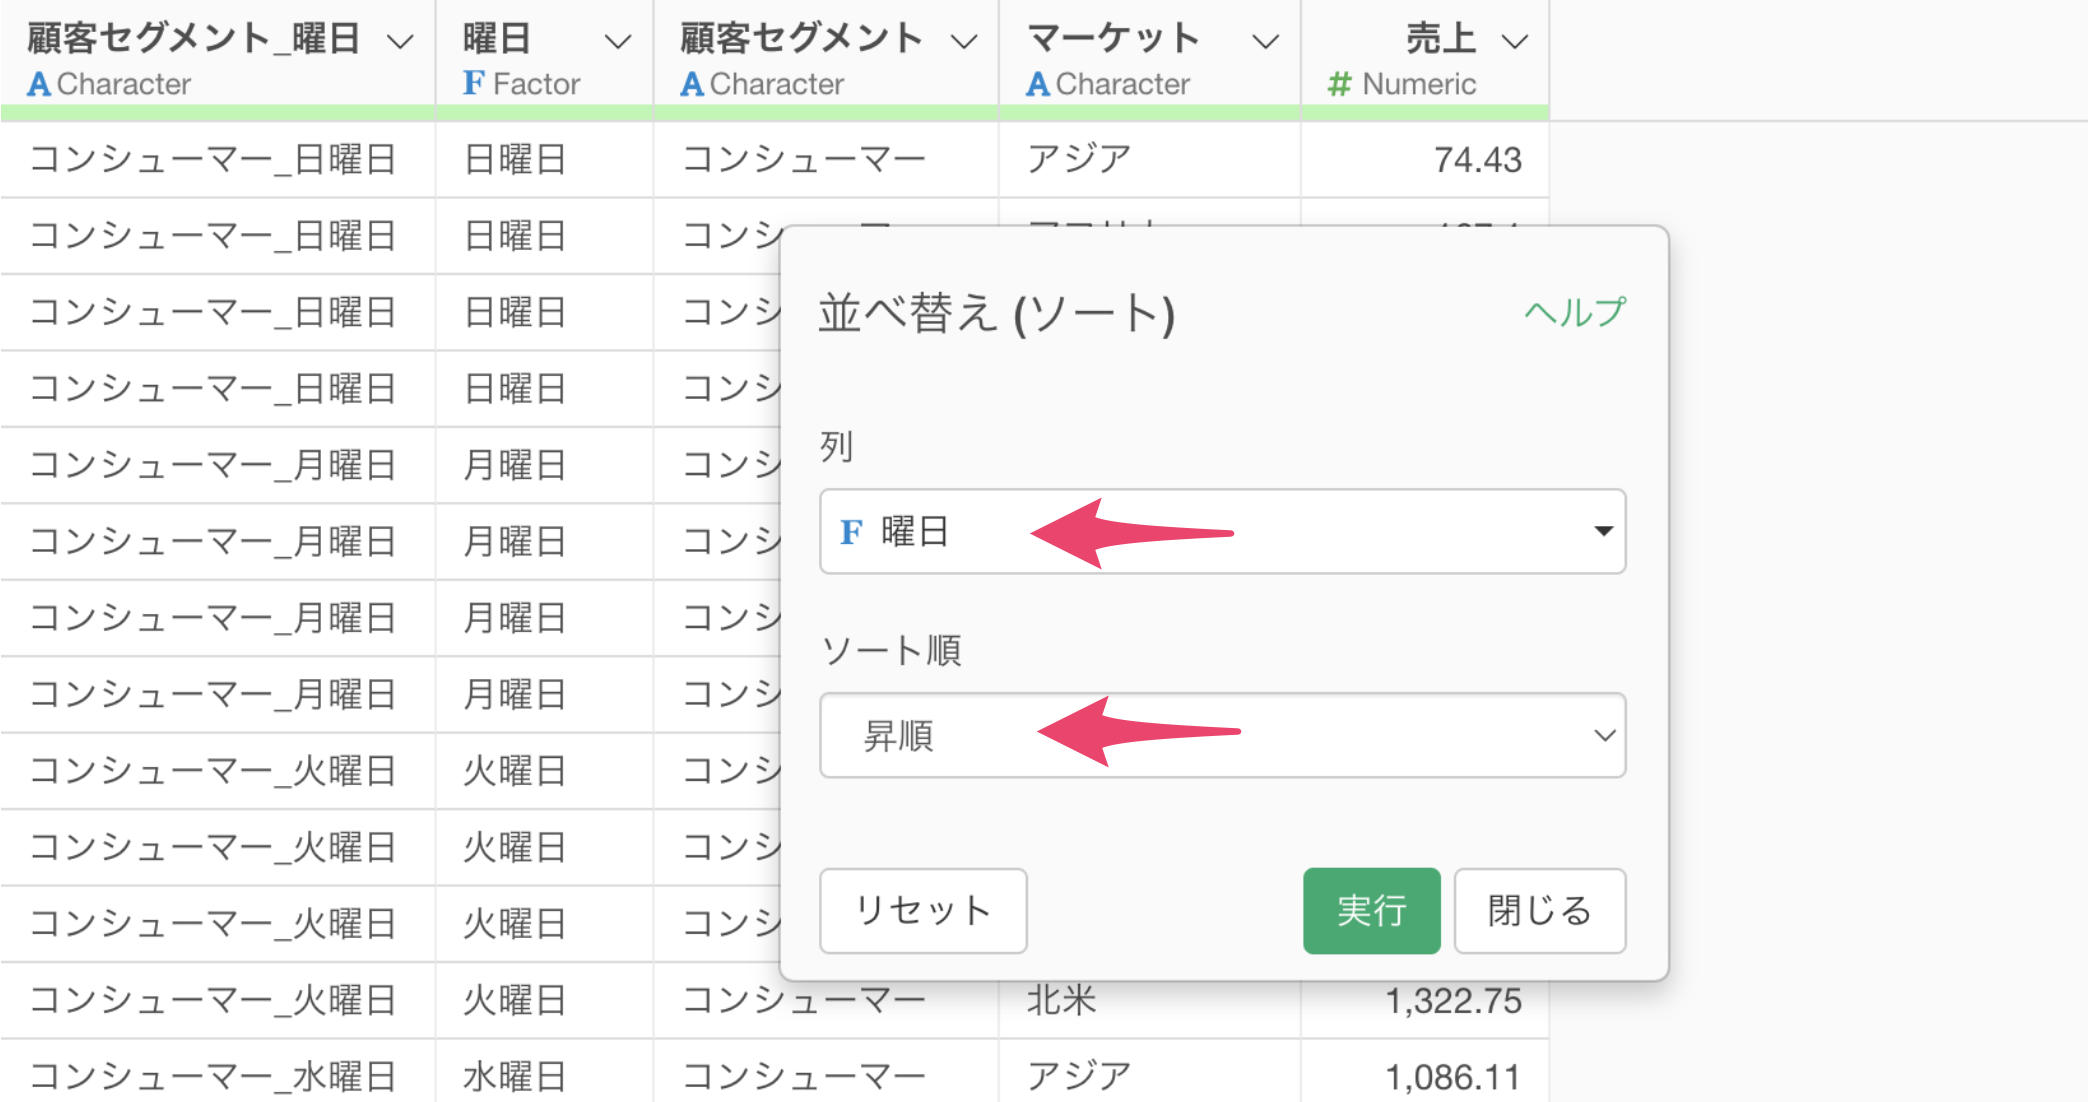Image resolution: width=2088 pixels, height=1102 pixels.
Task: Open the マーケット column header menu
Action: (1266, 41)
